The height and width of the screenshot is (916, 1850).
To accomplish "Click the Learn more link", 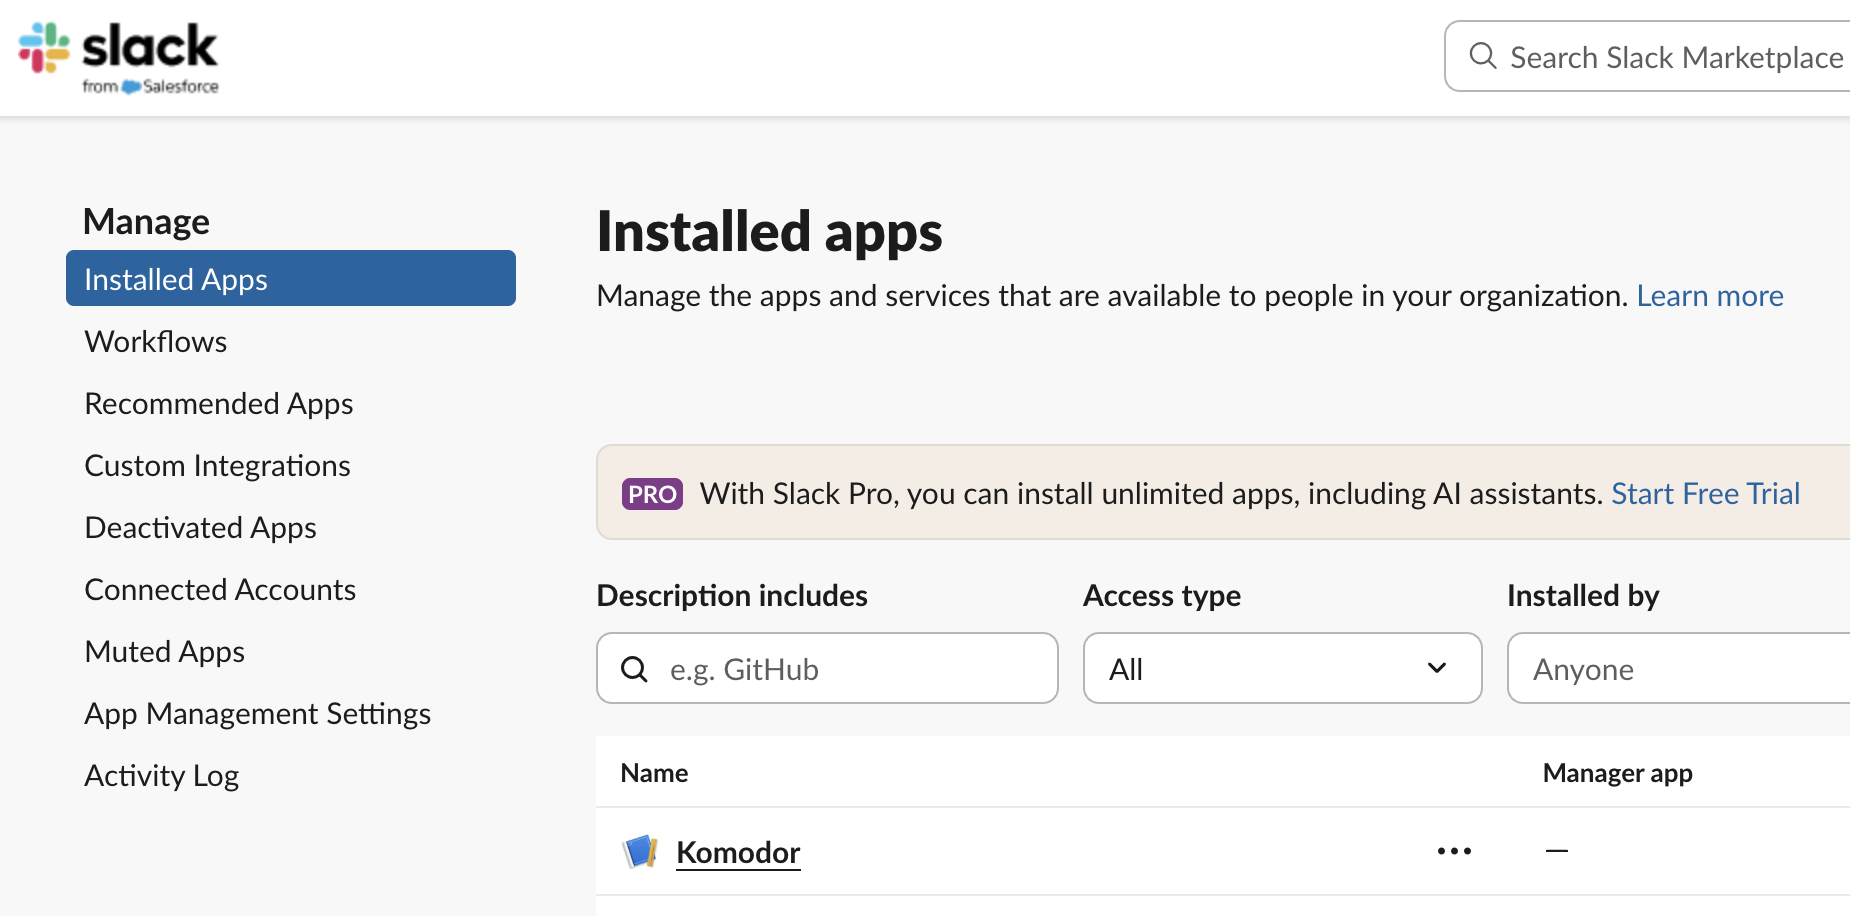I will coord(1710,296).
